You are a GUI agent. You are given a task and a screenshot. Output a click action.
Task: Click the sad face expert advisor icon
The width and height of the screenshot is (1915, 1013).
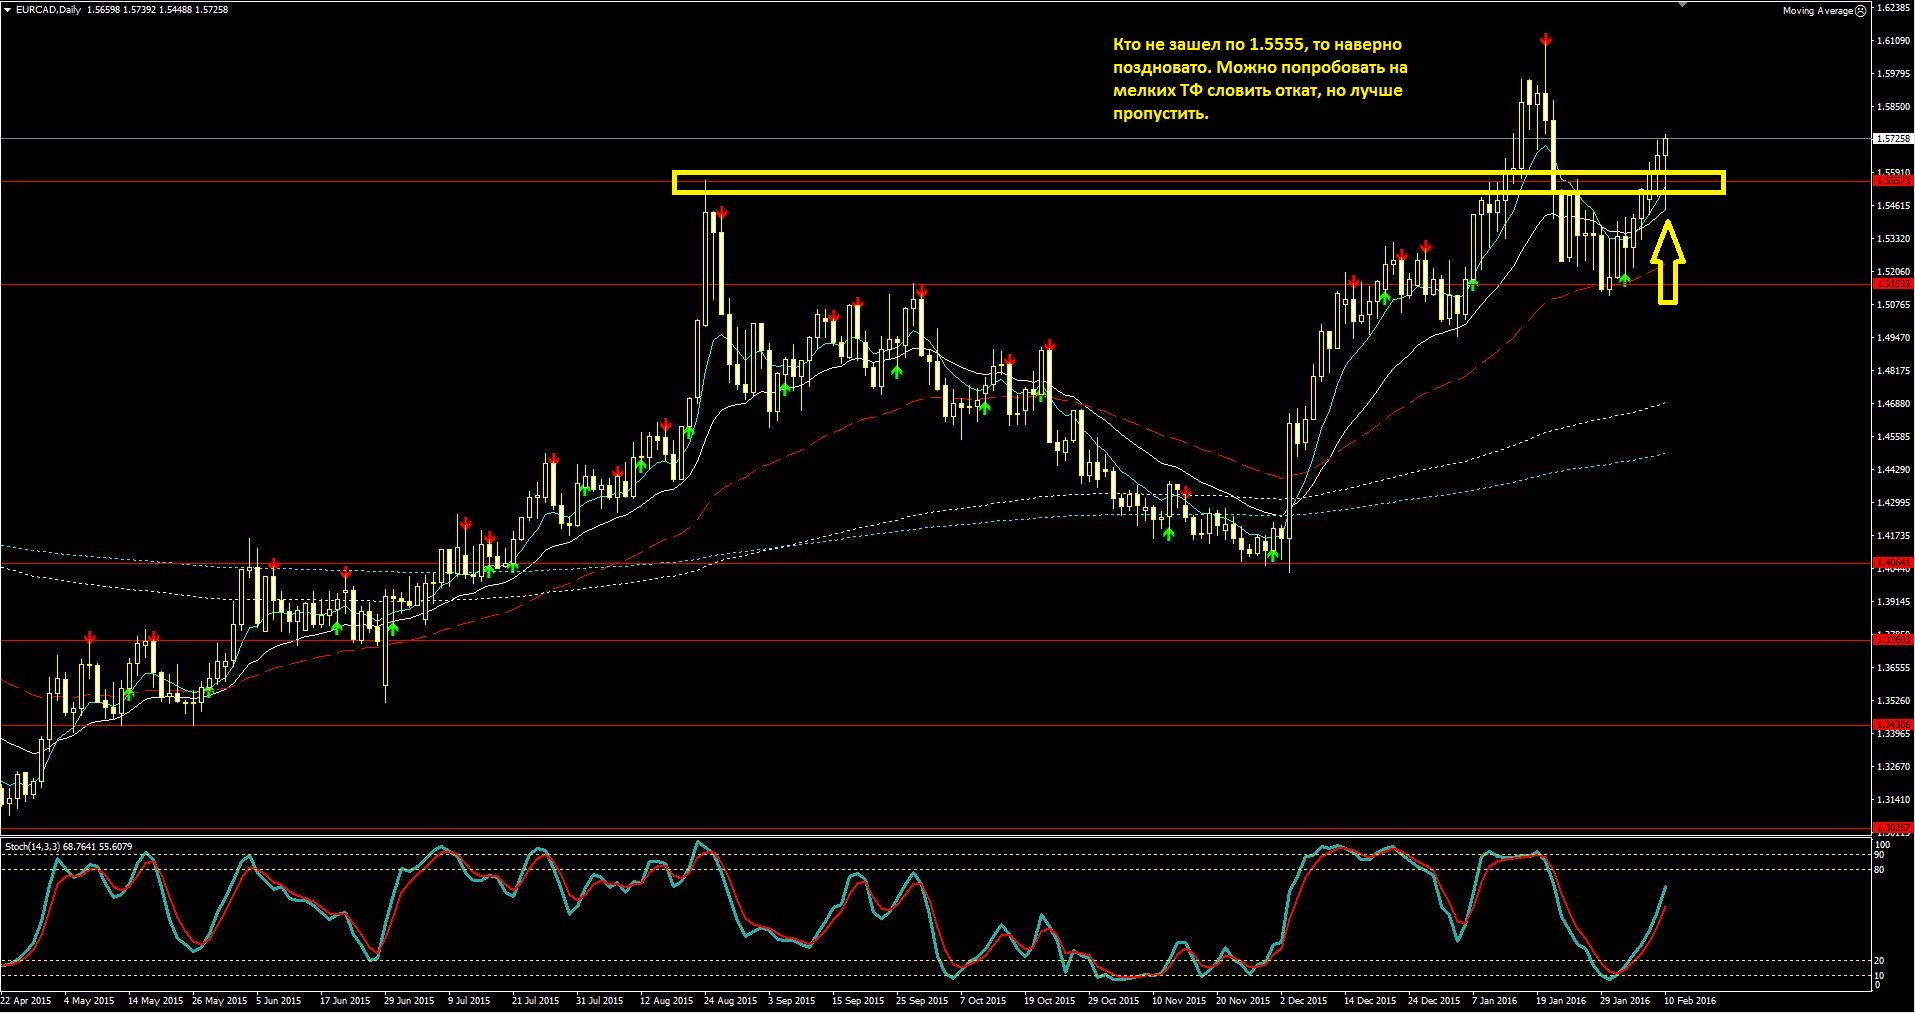pos(1860,11)
